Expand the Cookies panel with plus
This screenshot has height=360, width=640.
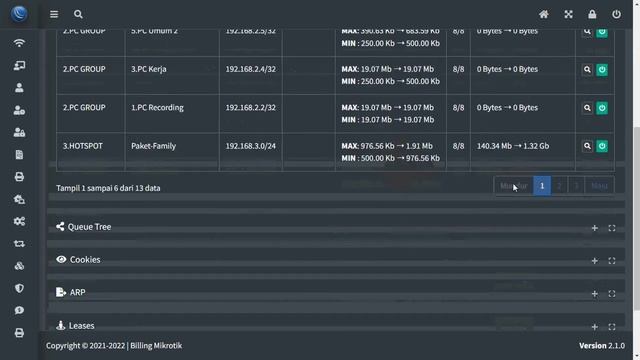(x=595, y=260)
